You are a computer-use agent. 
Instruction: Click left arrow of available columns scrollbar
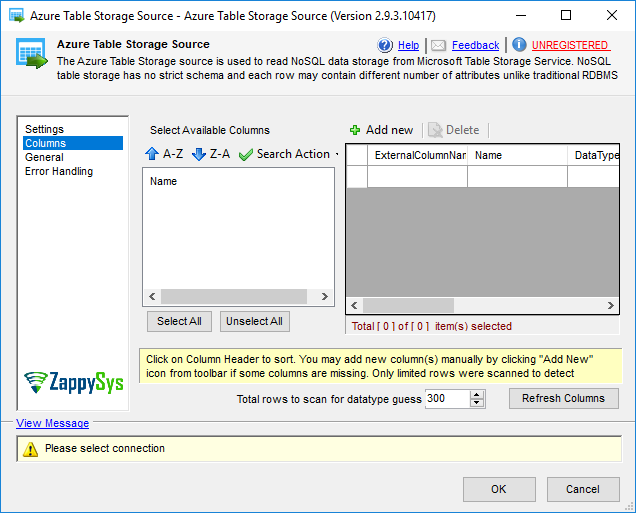coord(152,296)
